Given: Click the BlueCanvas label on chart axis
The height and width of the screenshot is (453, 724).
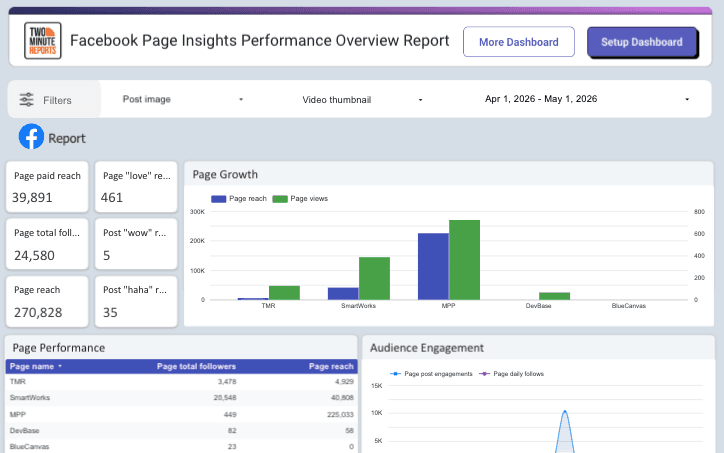Looking at the screenshot, I should [x=628, y=306].
